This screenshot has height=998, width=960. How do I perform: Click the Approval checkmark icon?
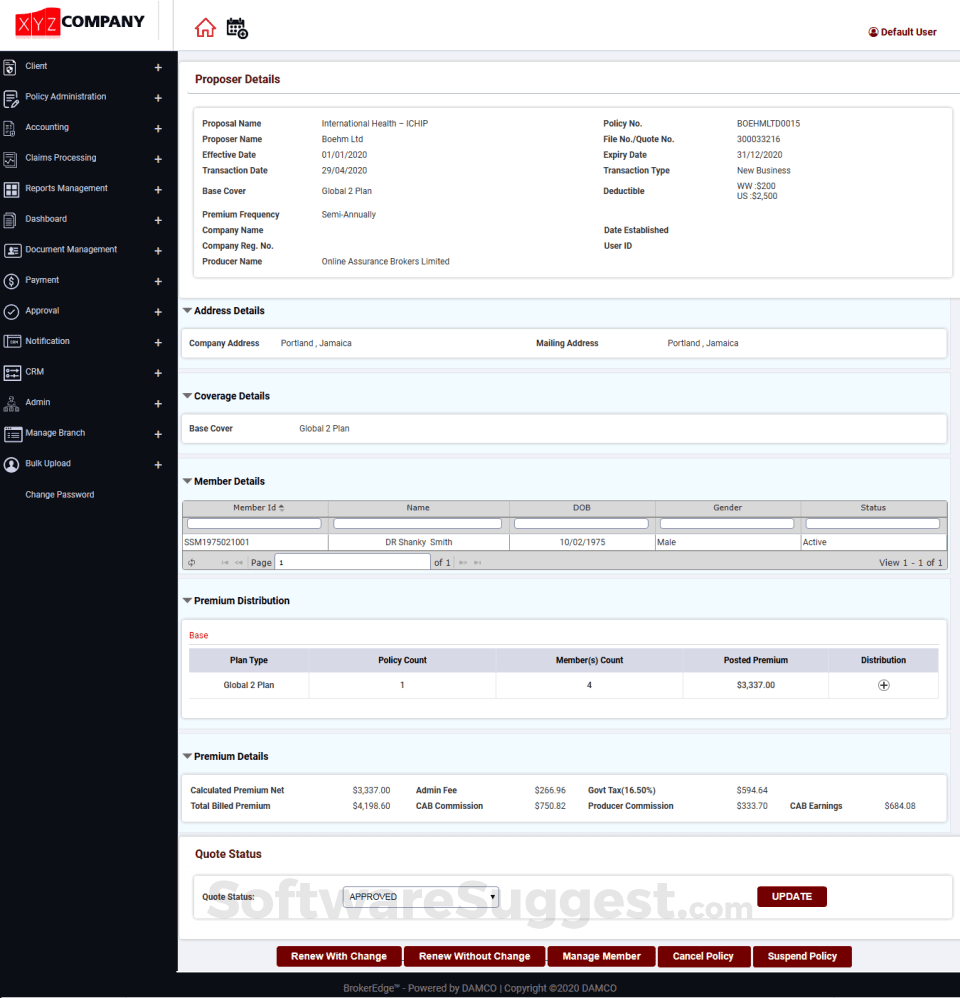(x=11, y=312)
